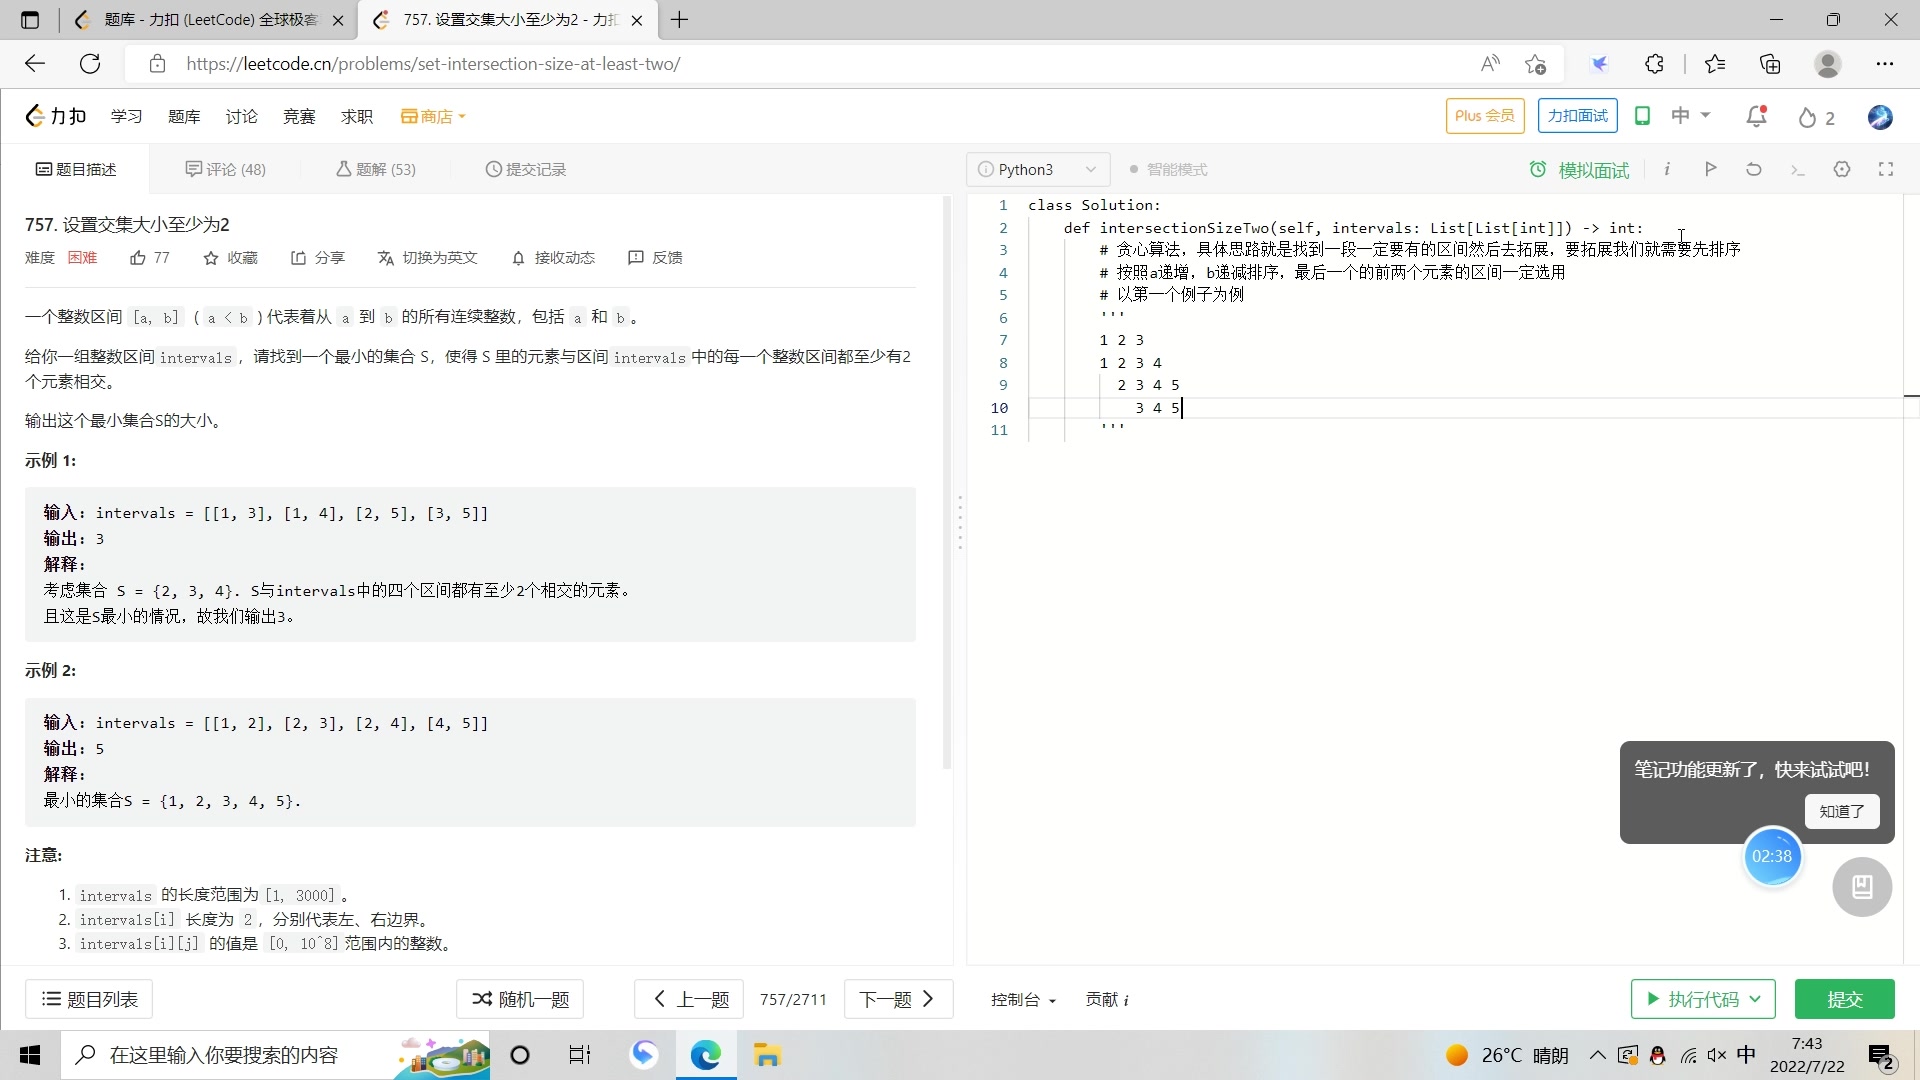Image resolution: width=1920 pixels, height=1080 pixels.
Task: Expand the 执行代码 run options dropdown
Action: (x=1755, y=999)
